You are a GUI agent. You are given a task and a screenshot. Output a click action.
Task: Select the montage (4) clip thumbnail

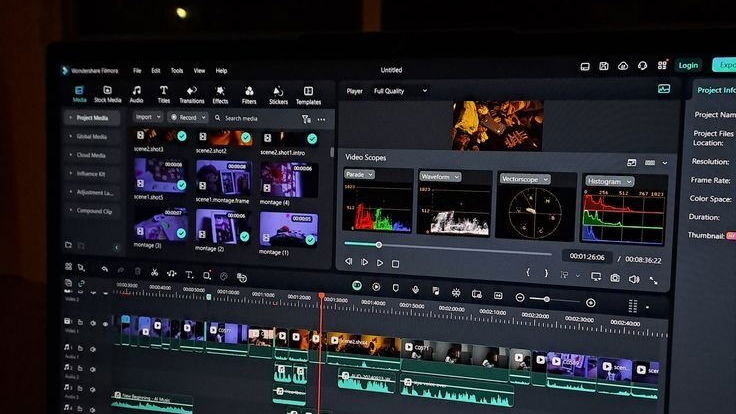(x=288, y=180)
